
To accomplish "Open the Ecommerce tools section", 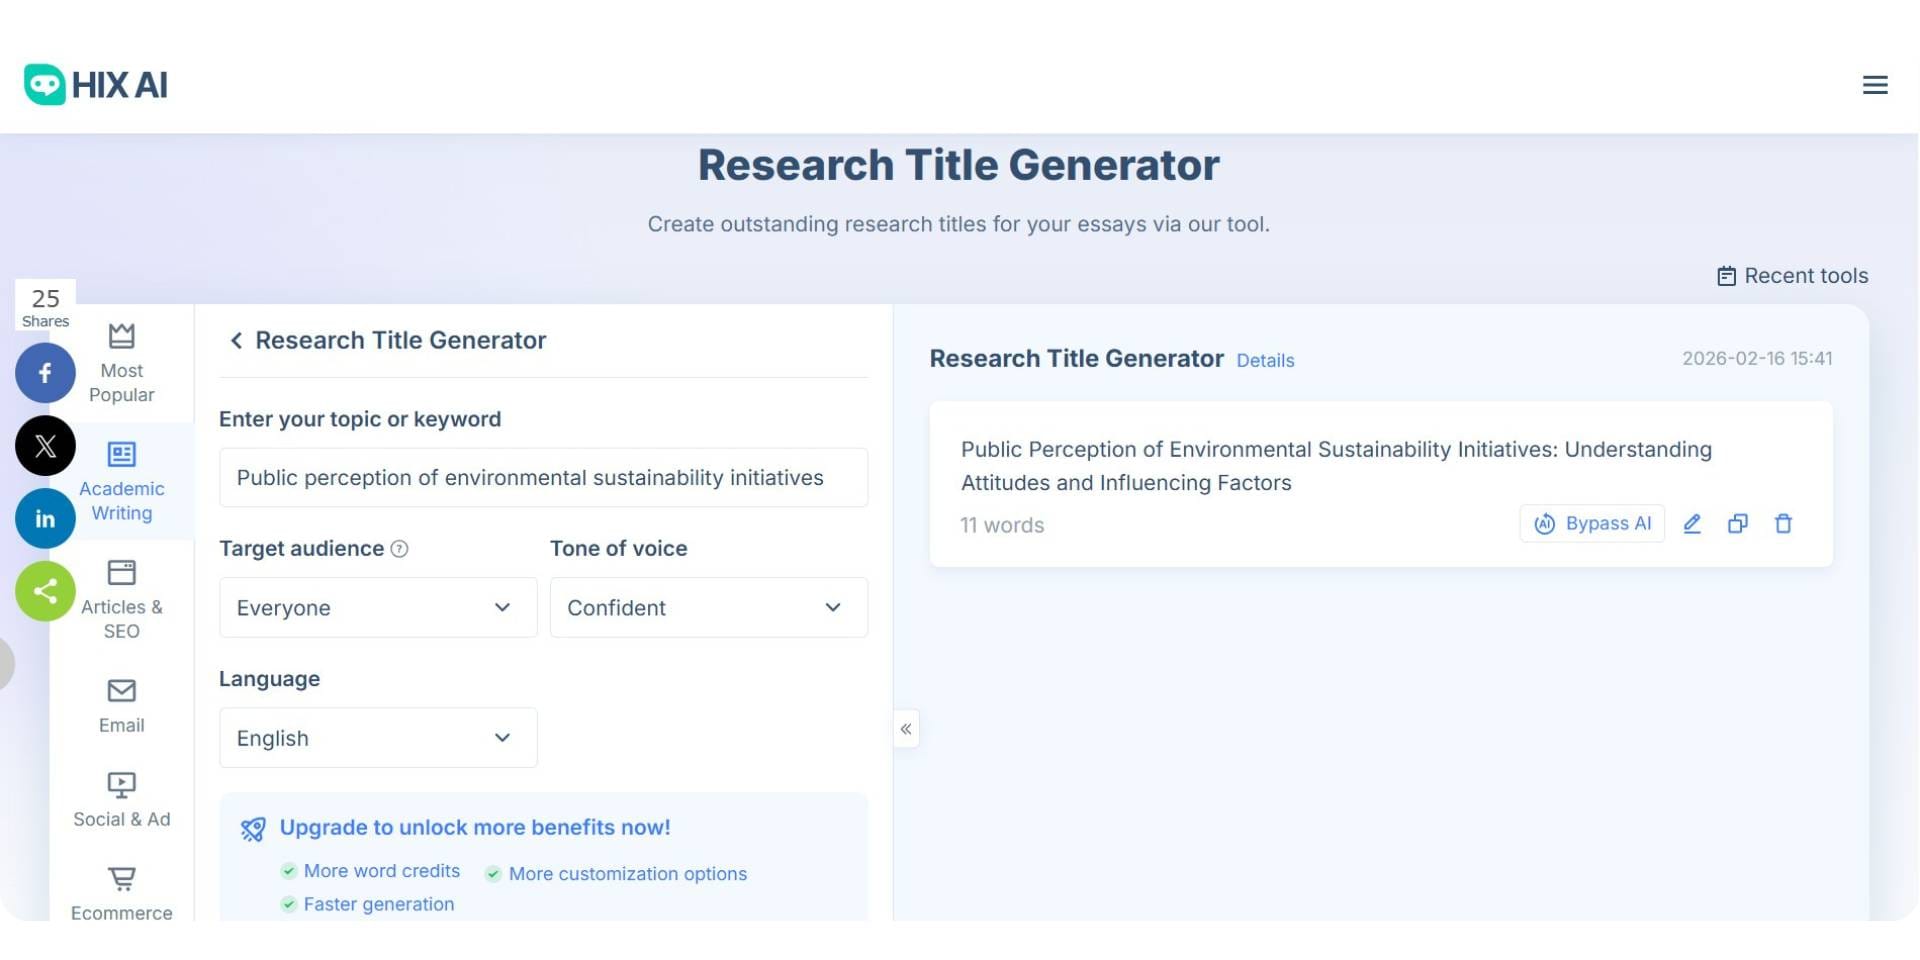I will [x=121, y=891].
